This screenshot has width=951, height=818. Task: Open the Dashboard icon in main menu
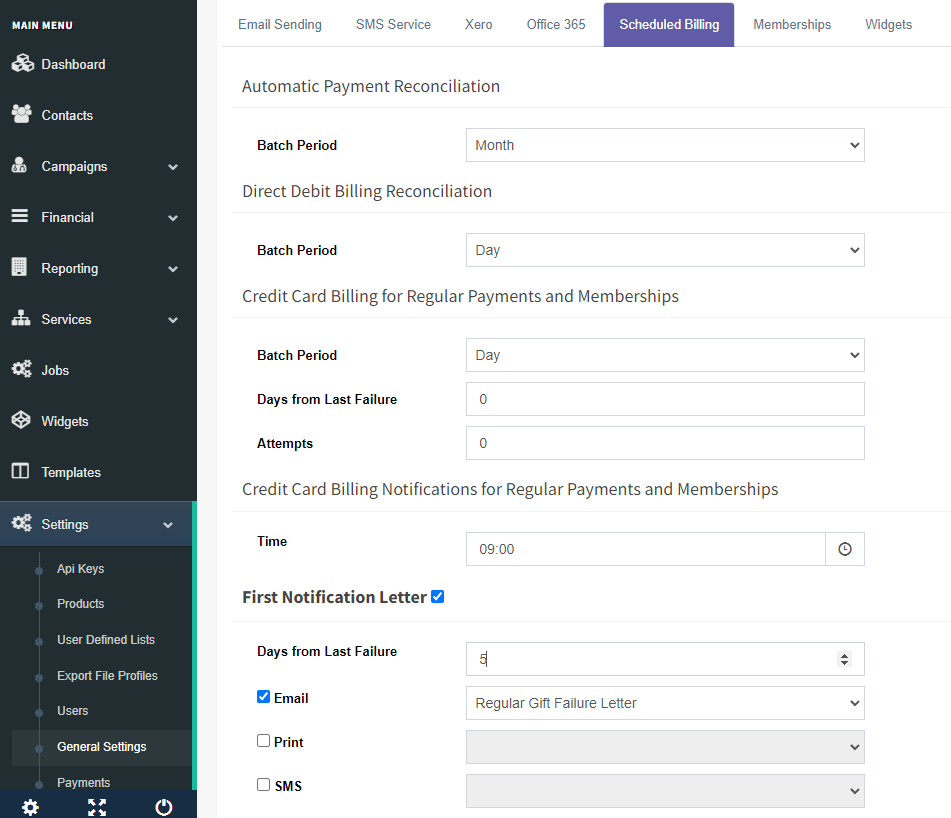[x=22, y=63]
